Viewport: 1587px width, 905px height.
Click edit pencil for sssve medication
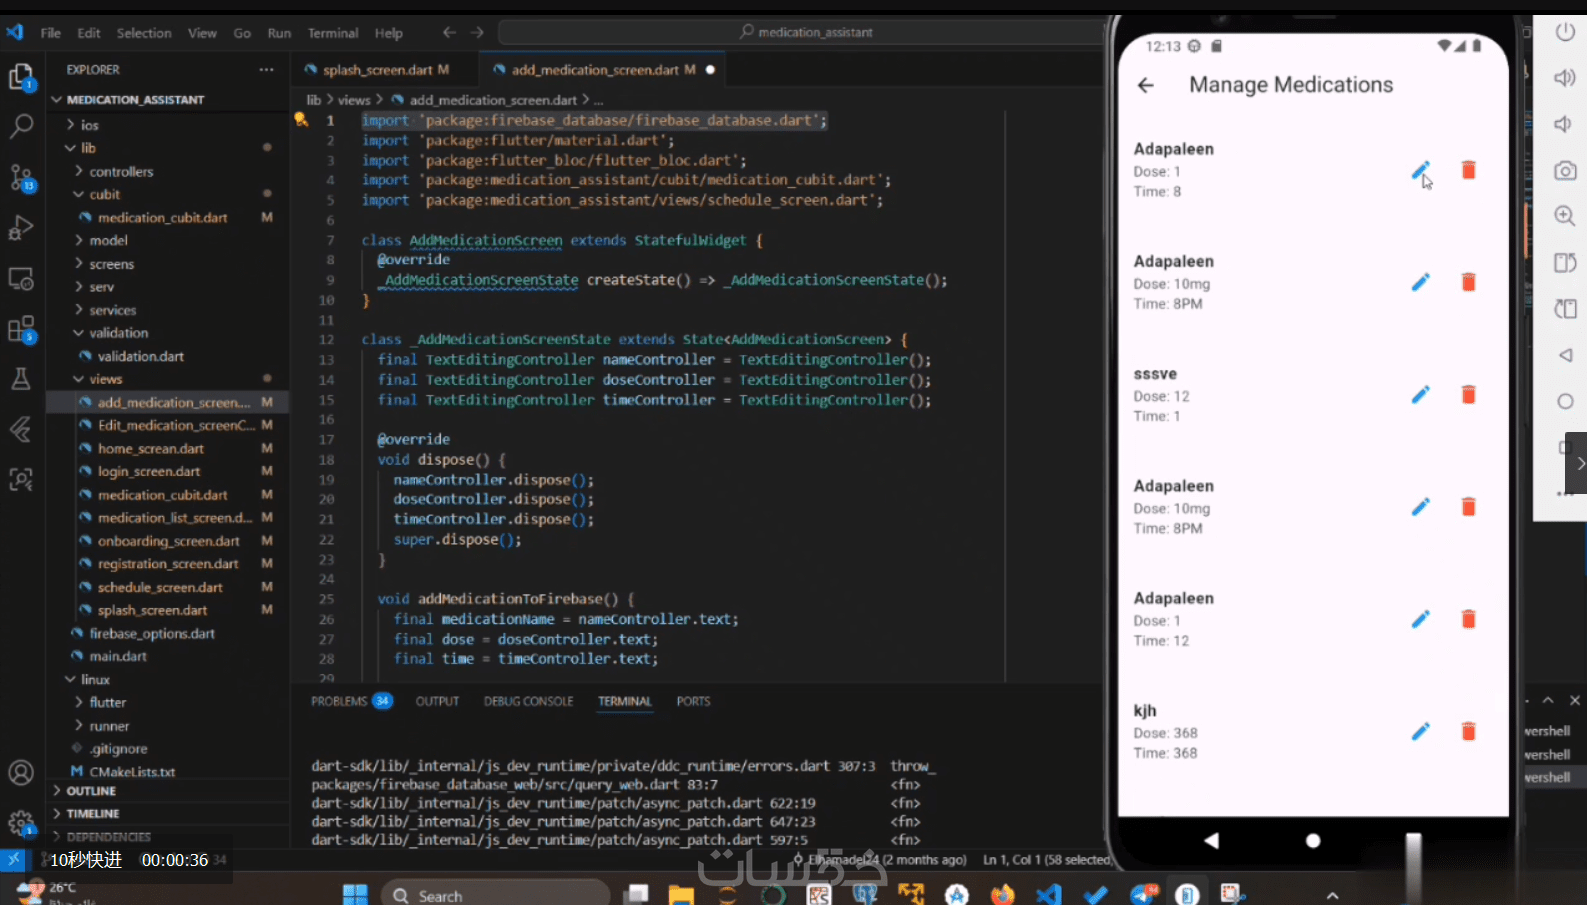tap(1420, 395)
